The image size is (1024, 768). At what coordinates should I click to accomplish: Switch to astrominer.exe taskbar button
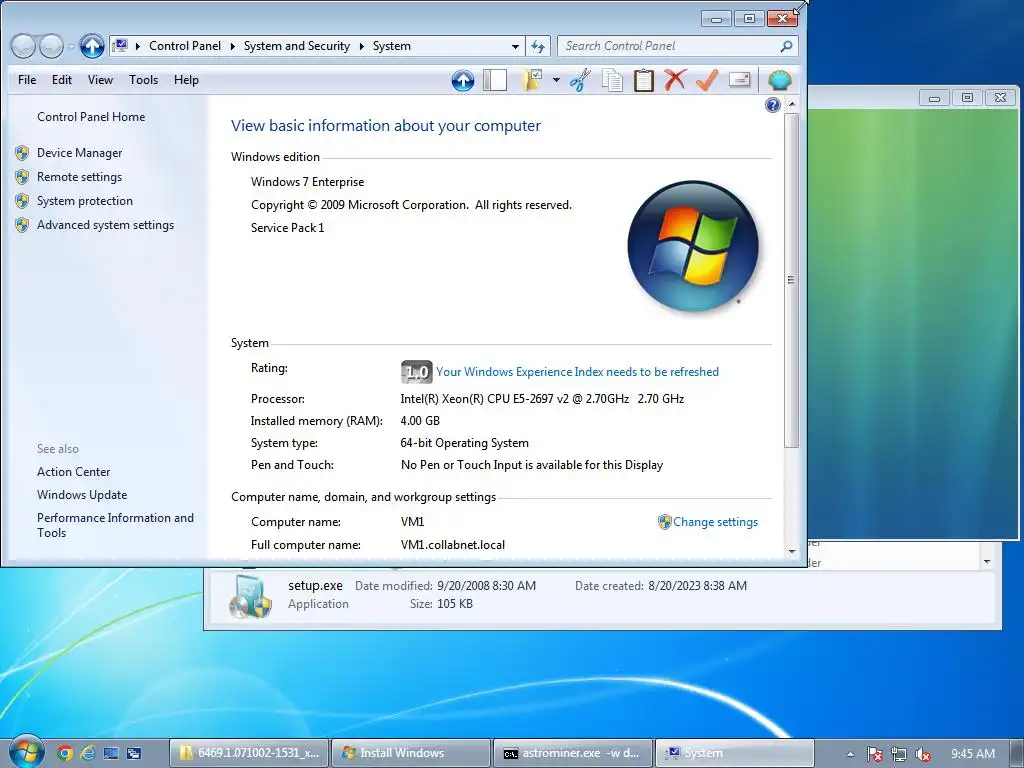point(573,753)
